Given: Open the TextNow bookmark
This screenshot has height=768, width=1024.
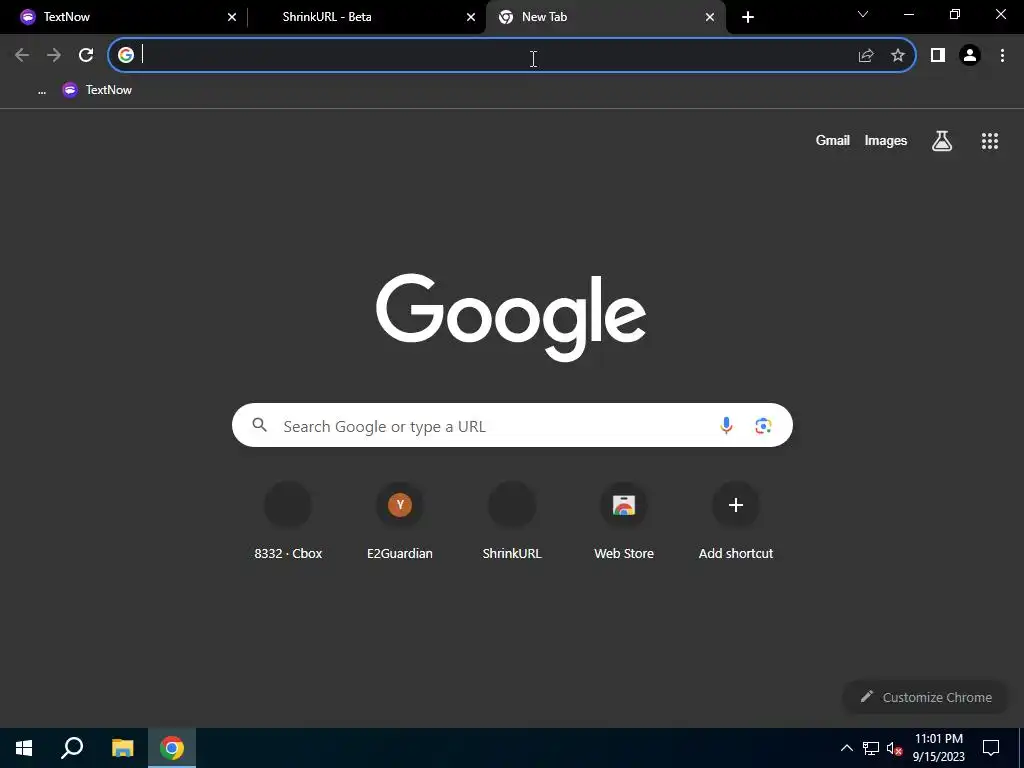Looking at the screenshot, I should click(97, 90).
